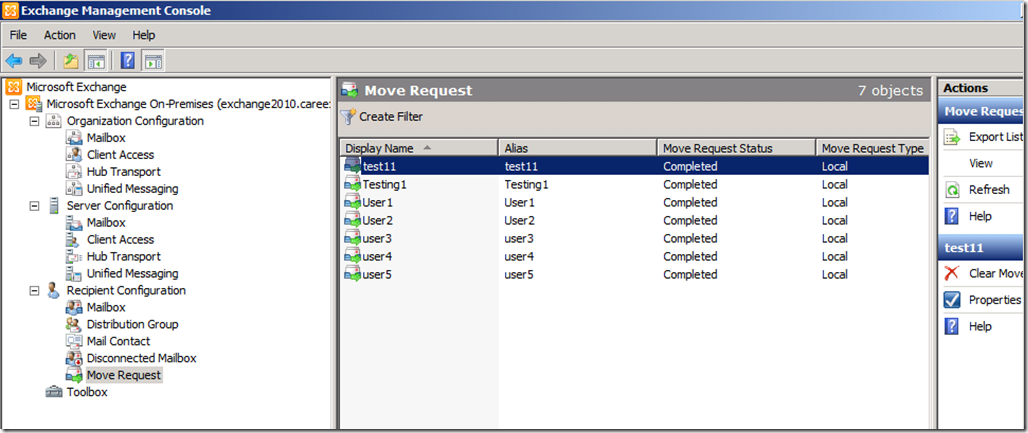
Task: Click the Export List icon in Actions
Action: click(x=952, y=137)
